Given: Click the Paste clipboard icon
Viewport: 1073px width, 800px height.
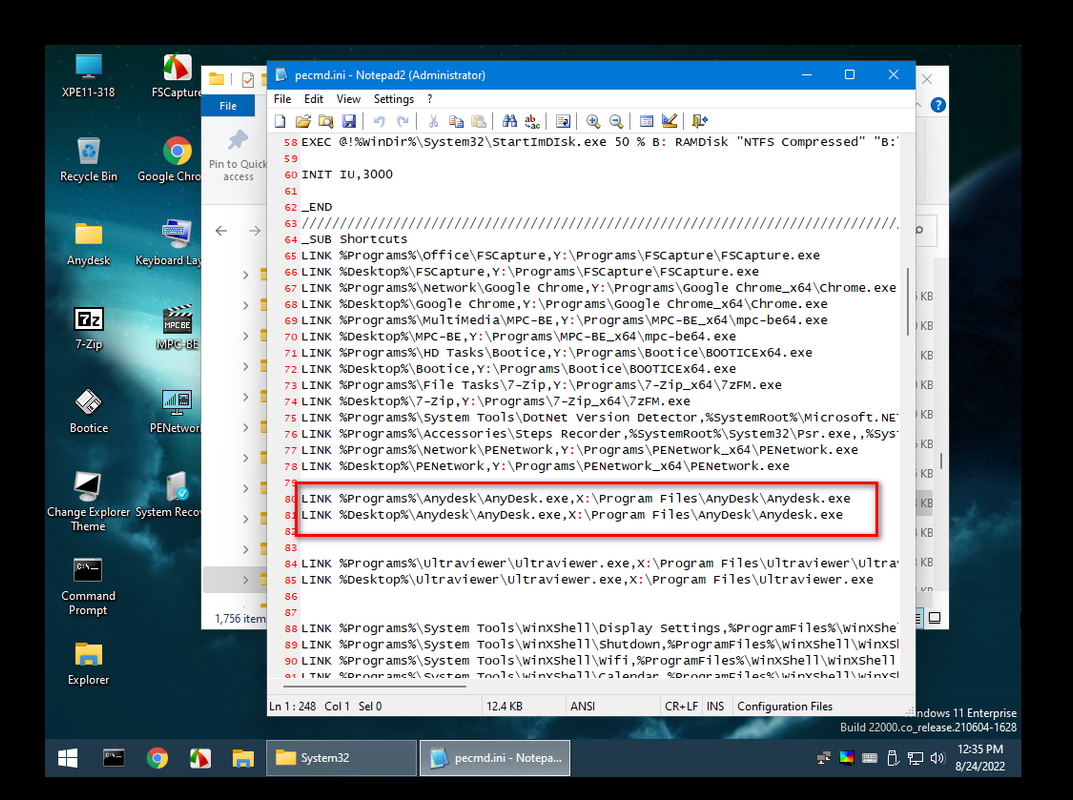Looking at the screenshot, I should (479, 121).
